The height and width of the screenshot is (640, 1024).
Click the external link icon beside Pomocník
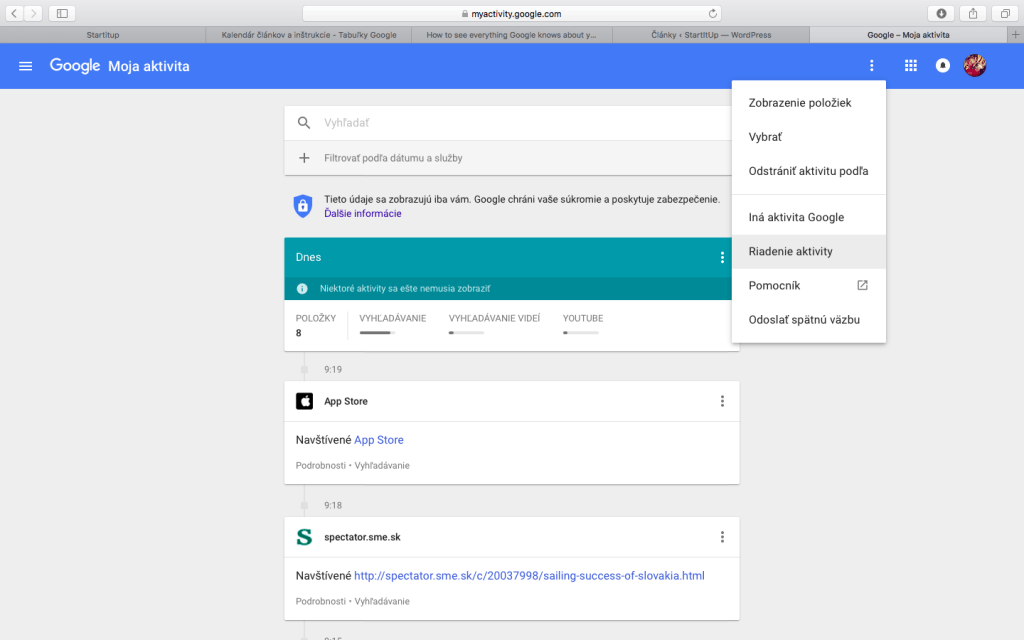click(x=862, y=285)
